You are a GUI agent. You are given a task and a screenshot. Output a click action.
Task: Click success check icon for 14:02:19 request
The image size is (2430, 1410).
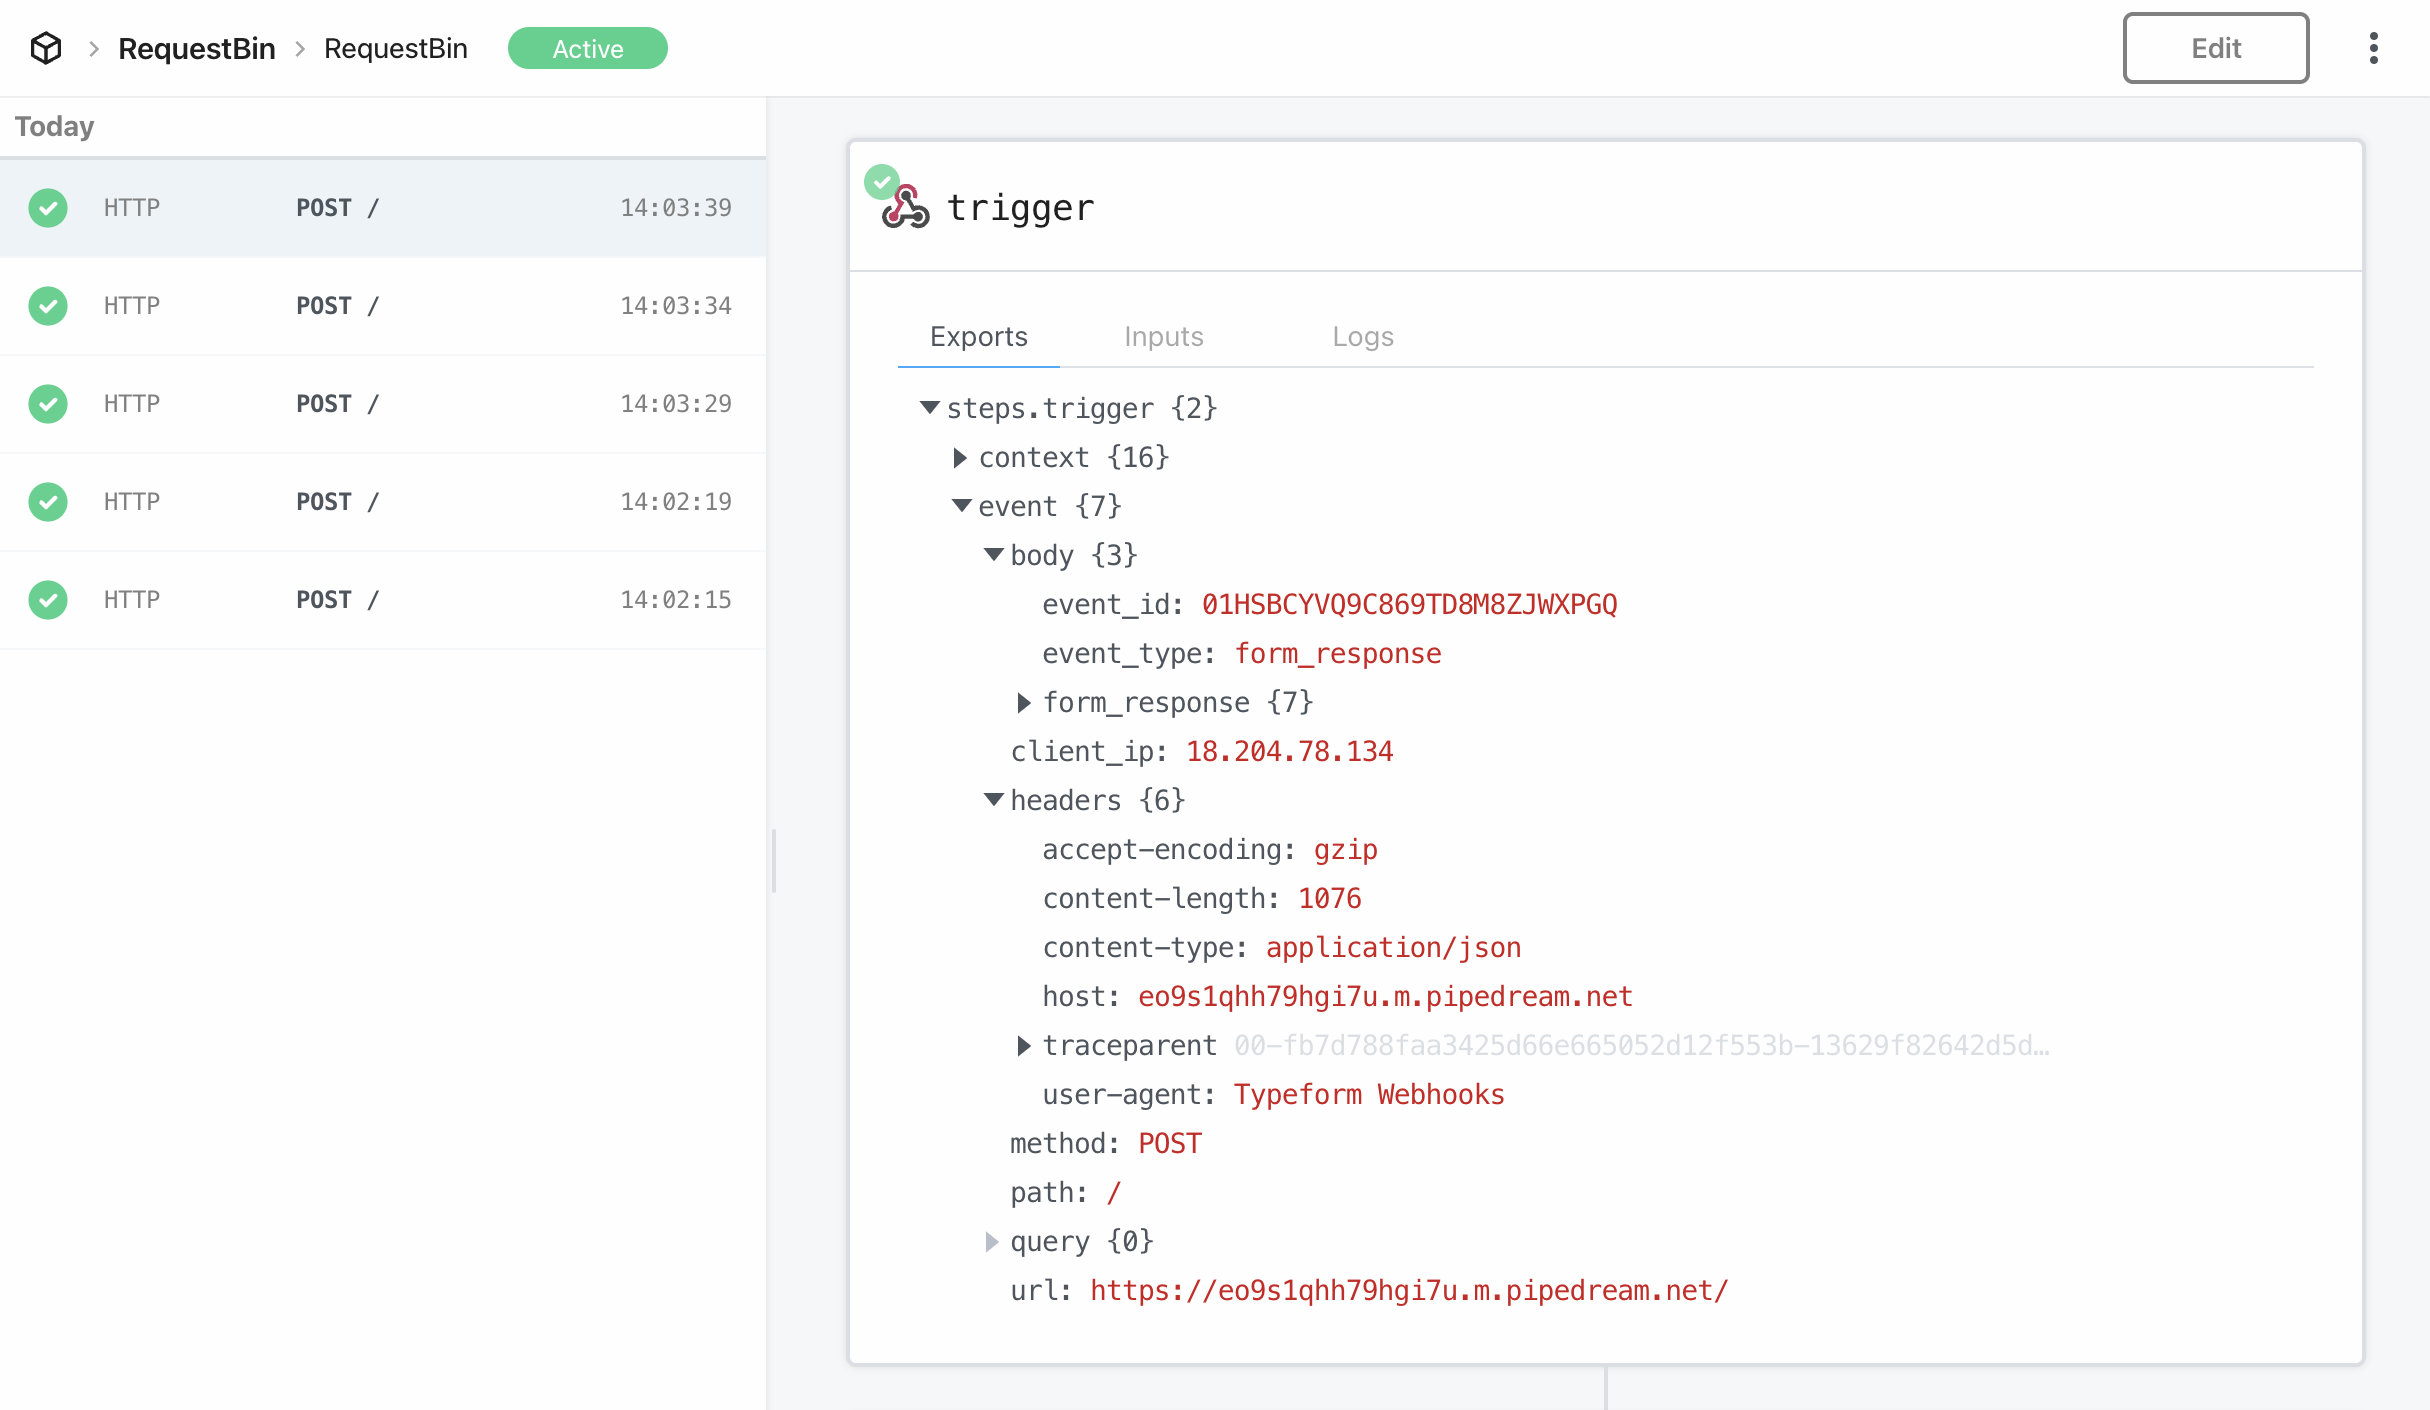pos(48,502)
